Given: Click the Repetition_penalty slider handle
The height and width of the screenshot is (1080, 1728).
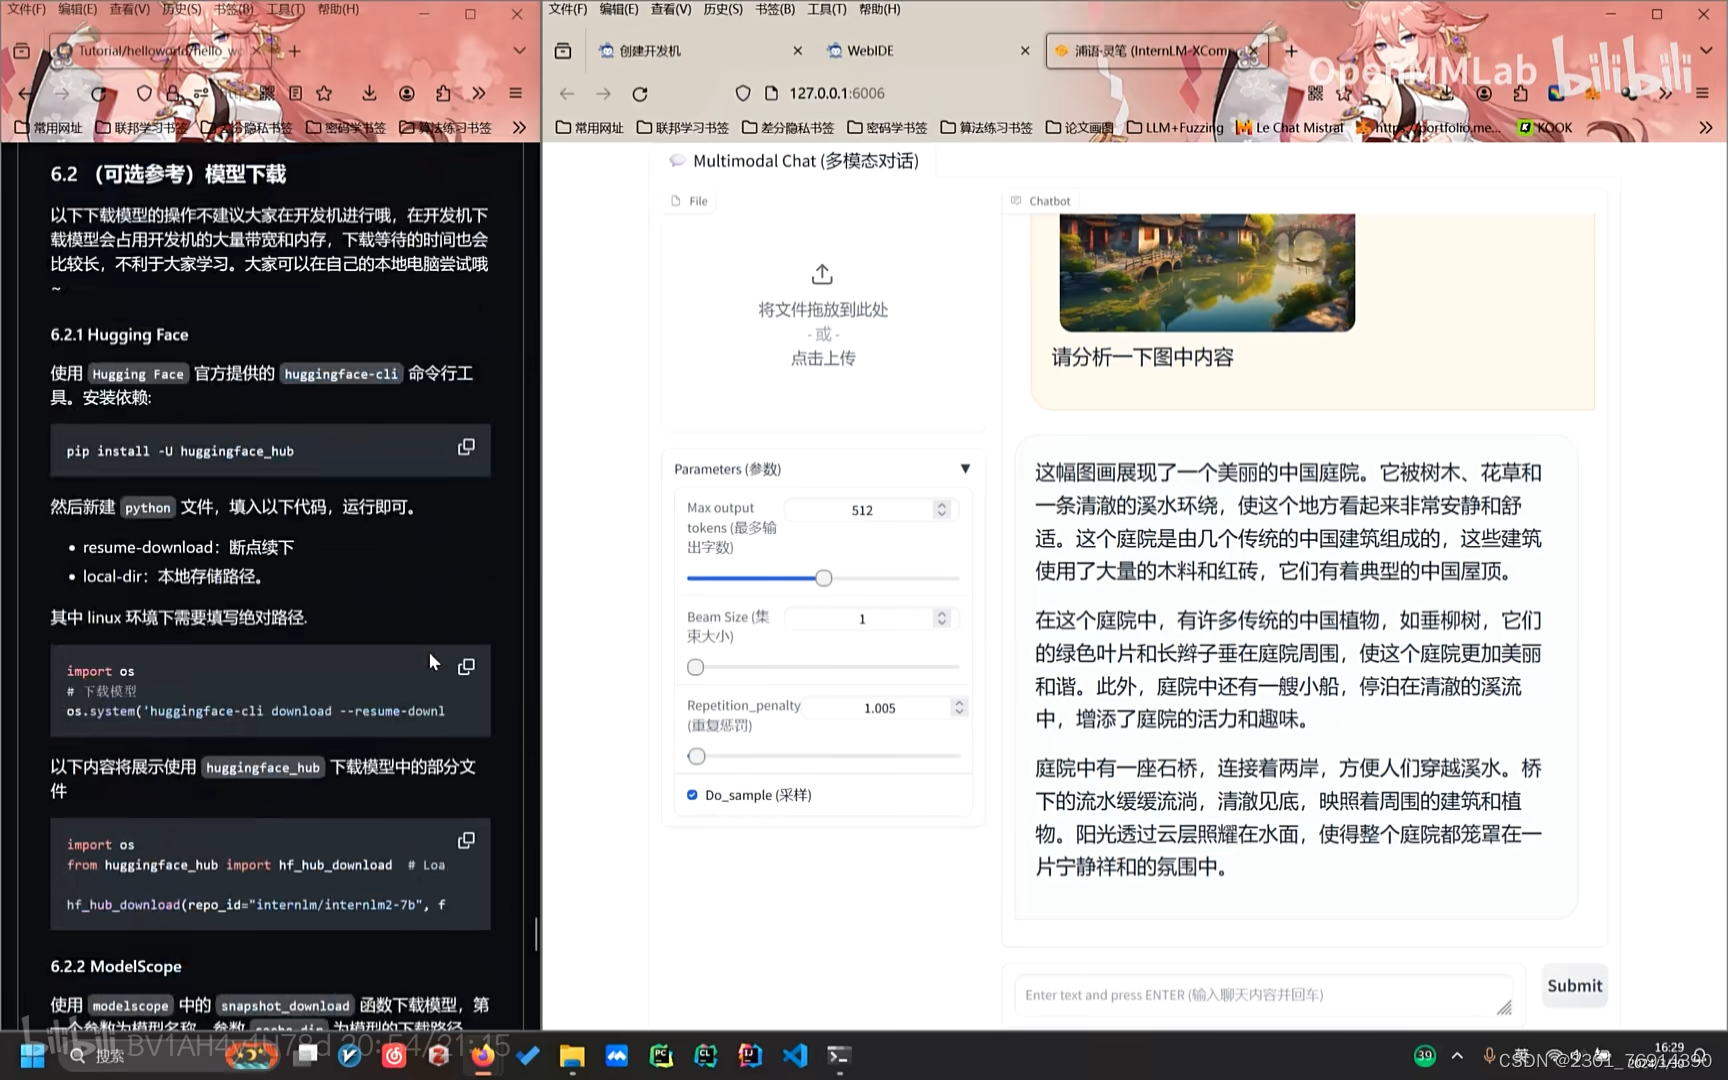Looking at the screenshot, I should point(697,756).
